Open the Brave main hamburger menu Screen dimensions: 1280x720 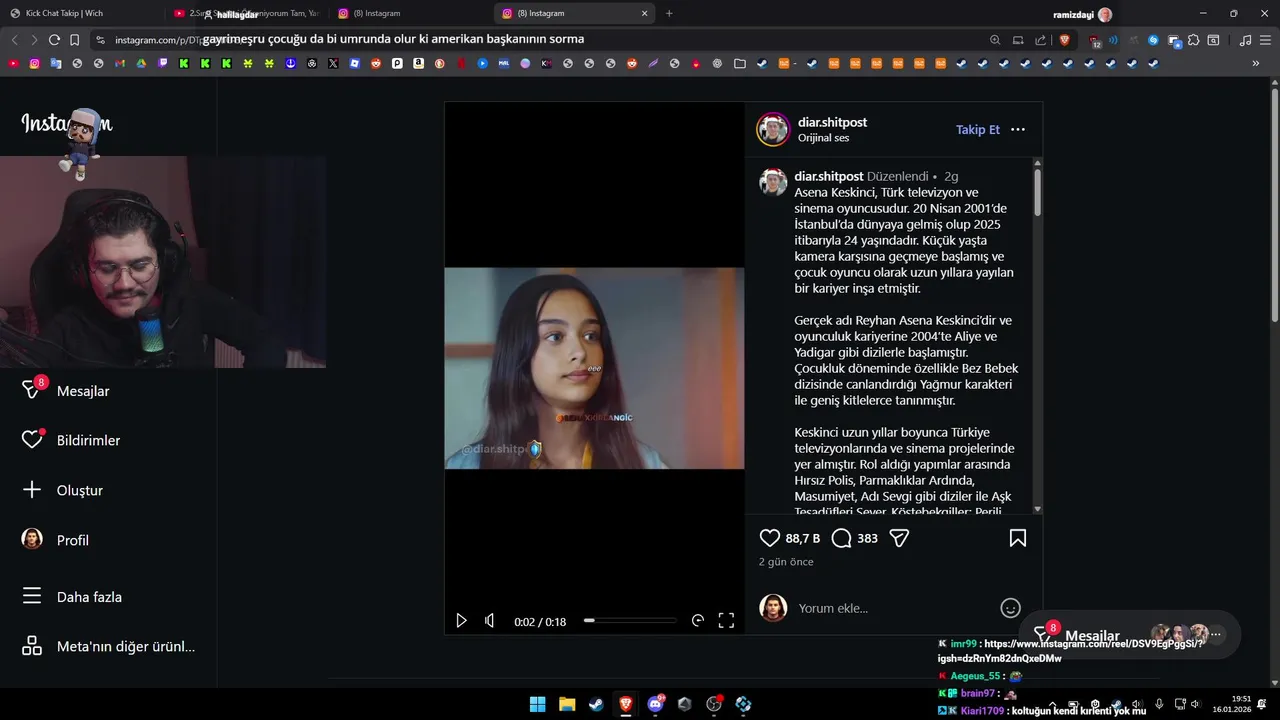pyautogui.click(x=1265, y=40)
